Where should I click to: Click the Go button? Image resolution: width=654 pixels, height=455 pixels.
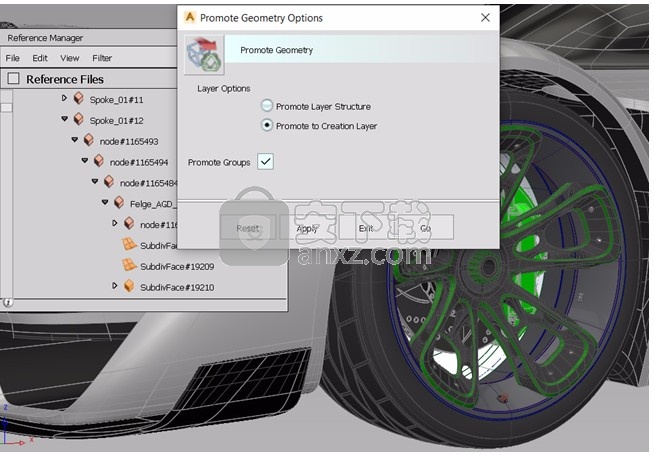(425, 228)
